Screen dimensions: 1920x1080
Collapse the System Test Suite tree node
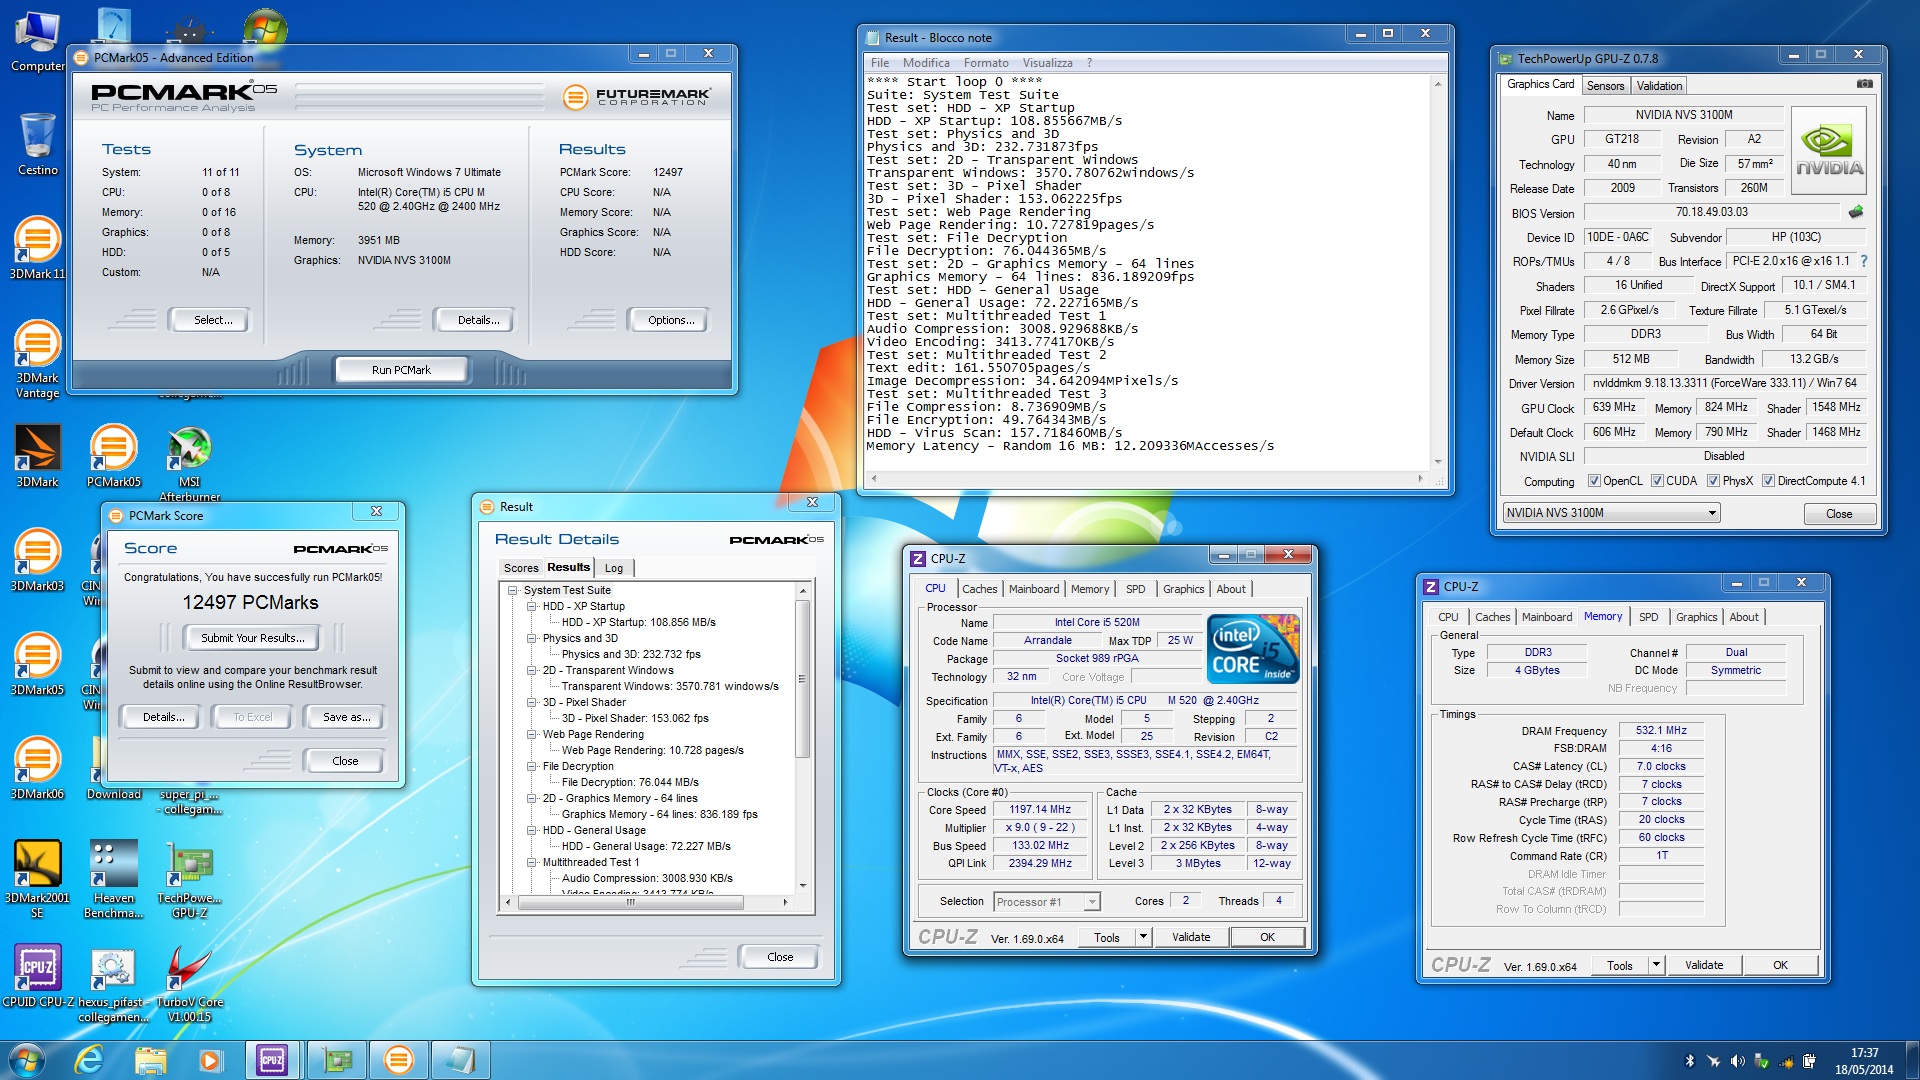[513, 590]
